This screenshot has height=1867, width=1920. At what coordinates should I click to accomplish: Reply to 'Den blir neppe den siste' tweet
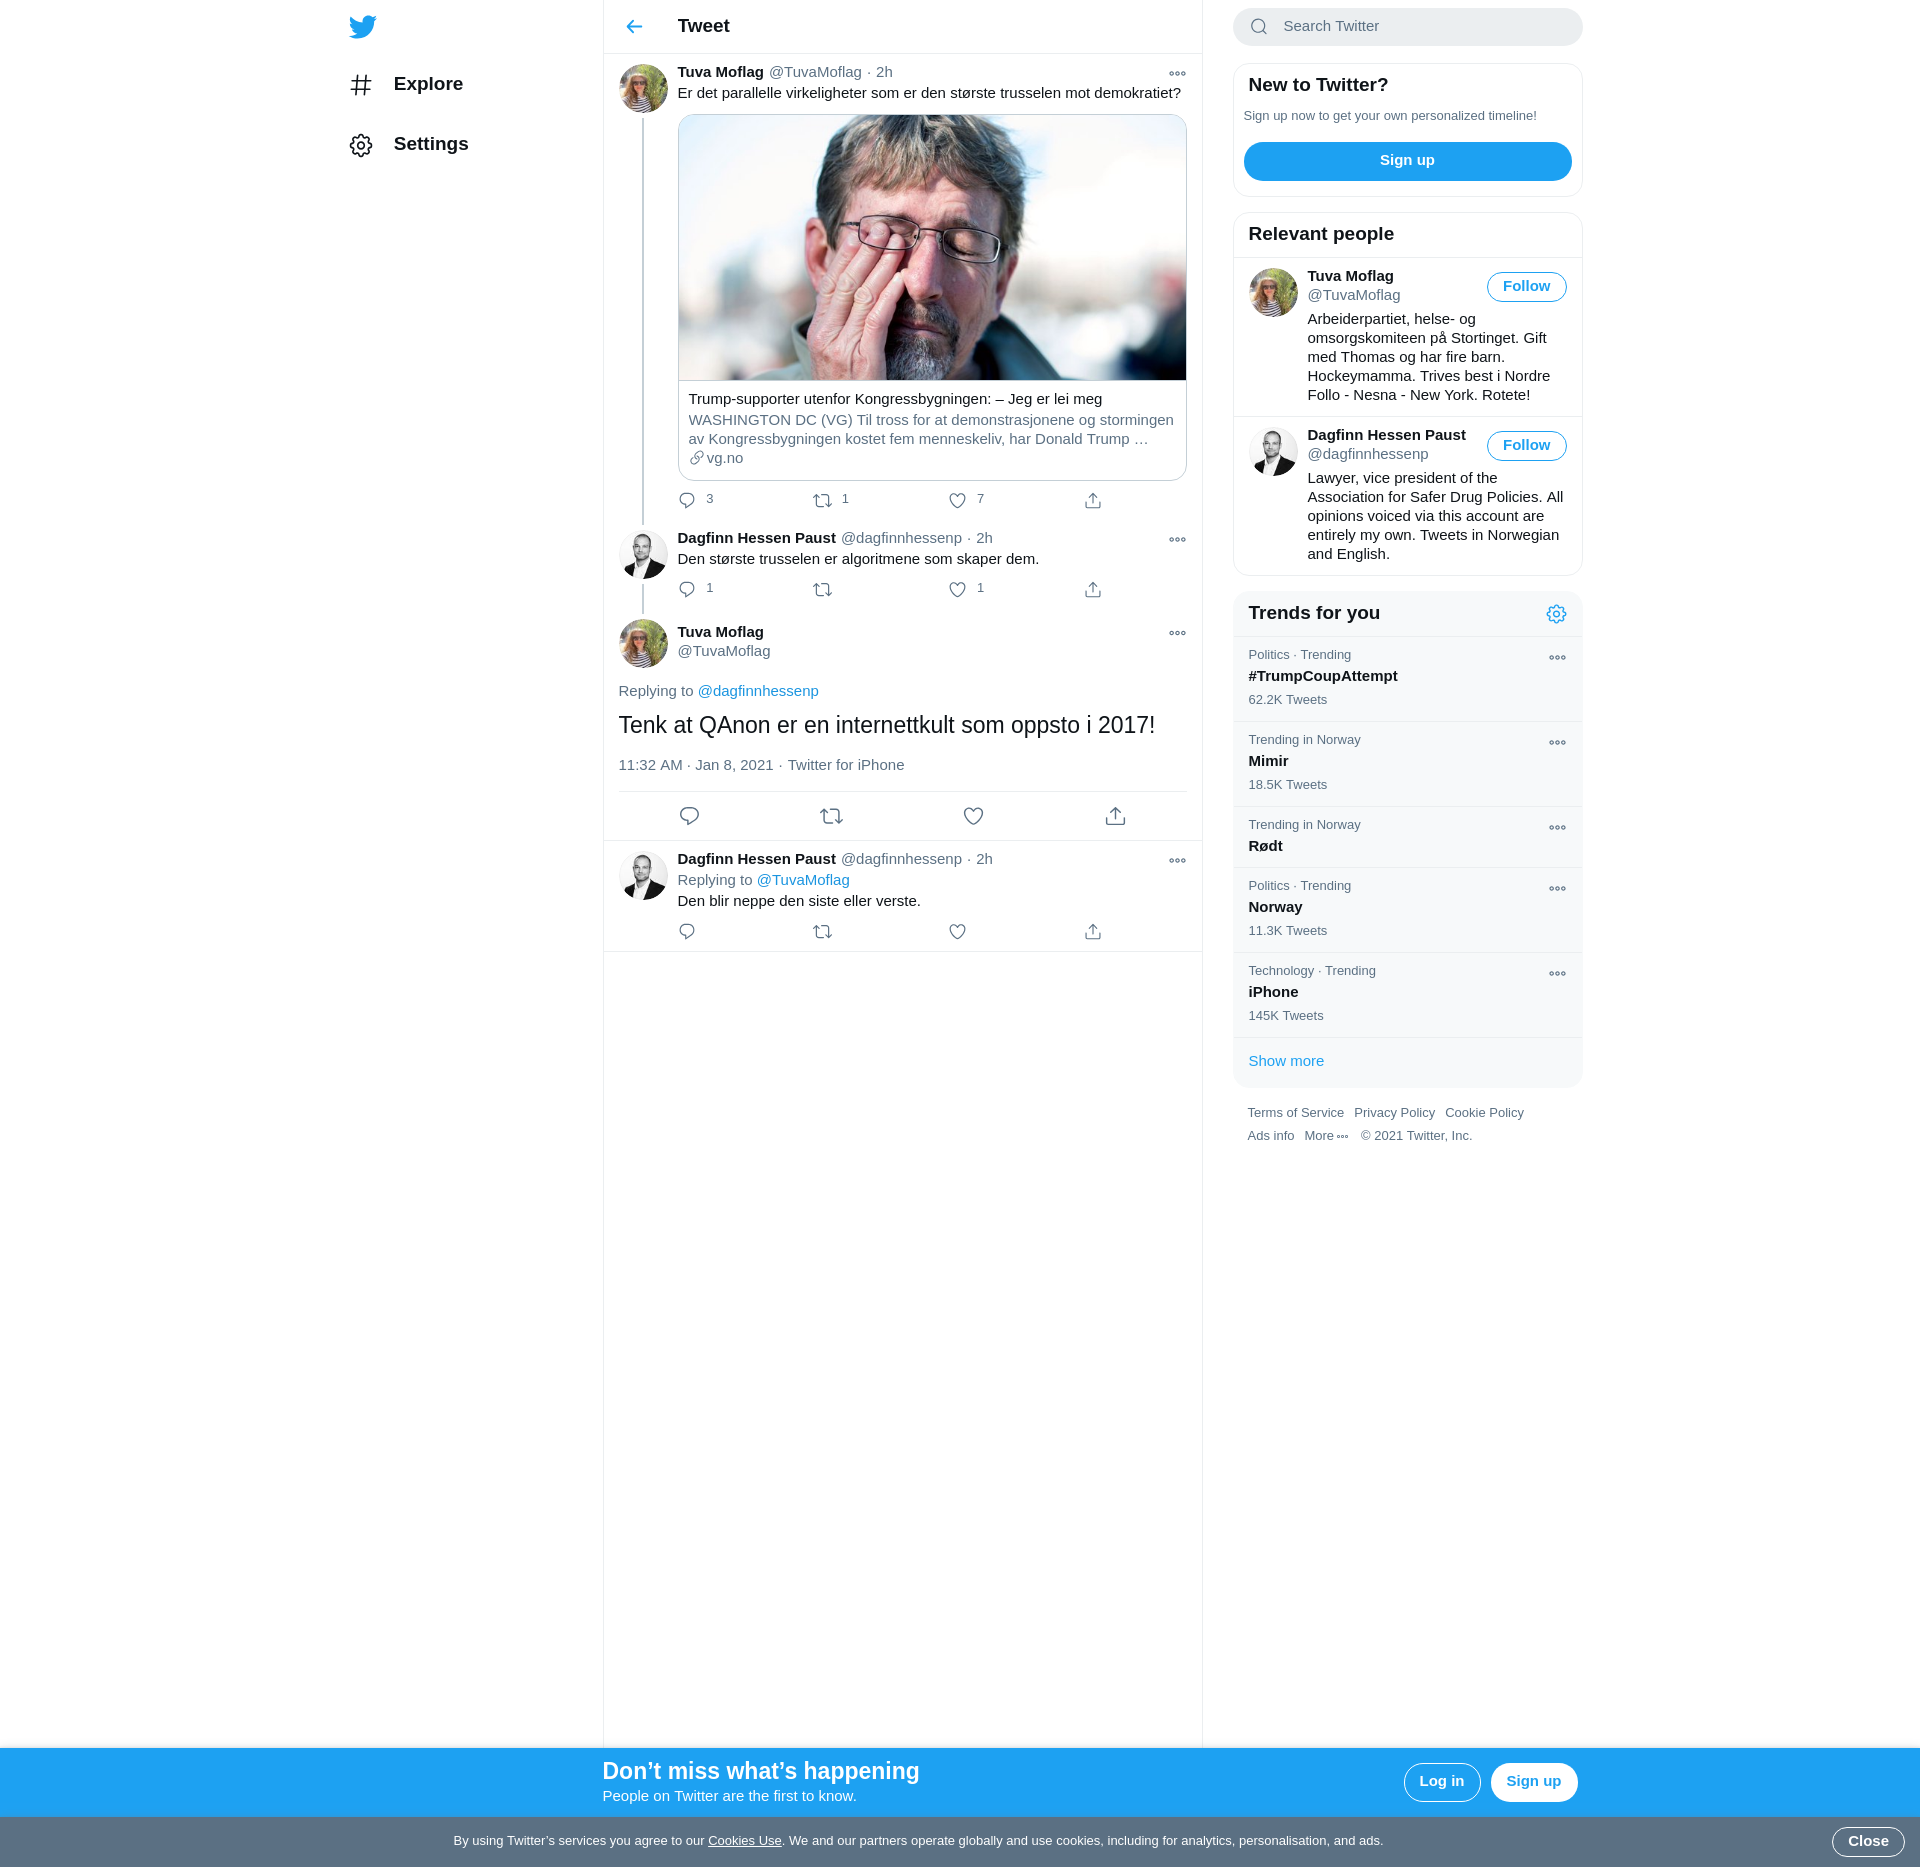pyautogui.click(x=687, y=931)
